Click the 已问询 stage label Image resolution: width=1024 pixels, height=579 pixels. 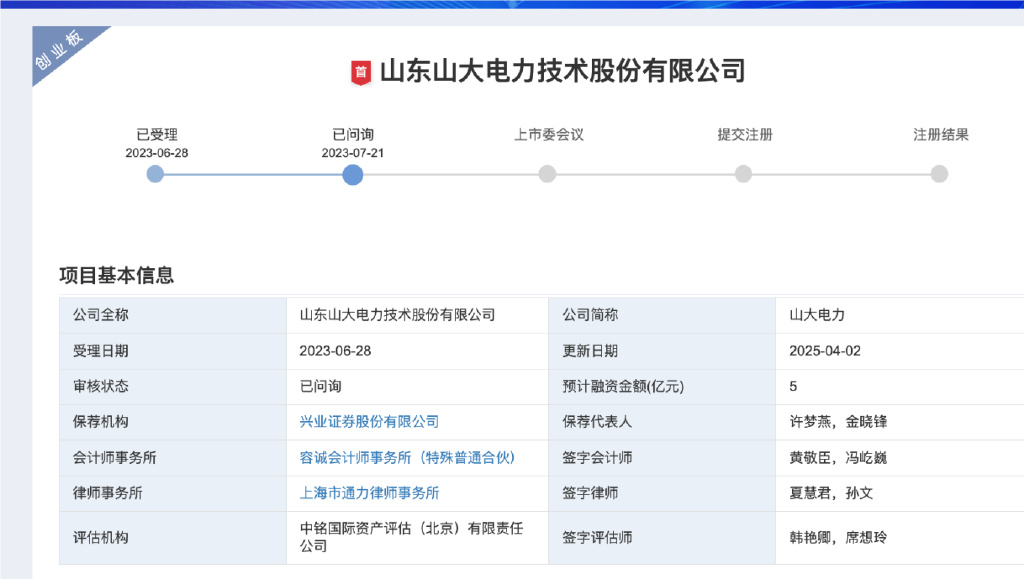353,134
